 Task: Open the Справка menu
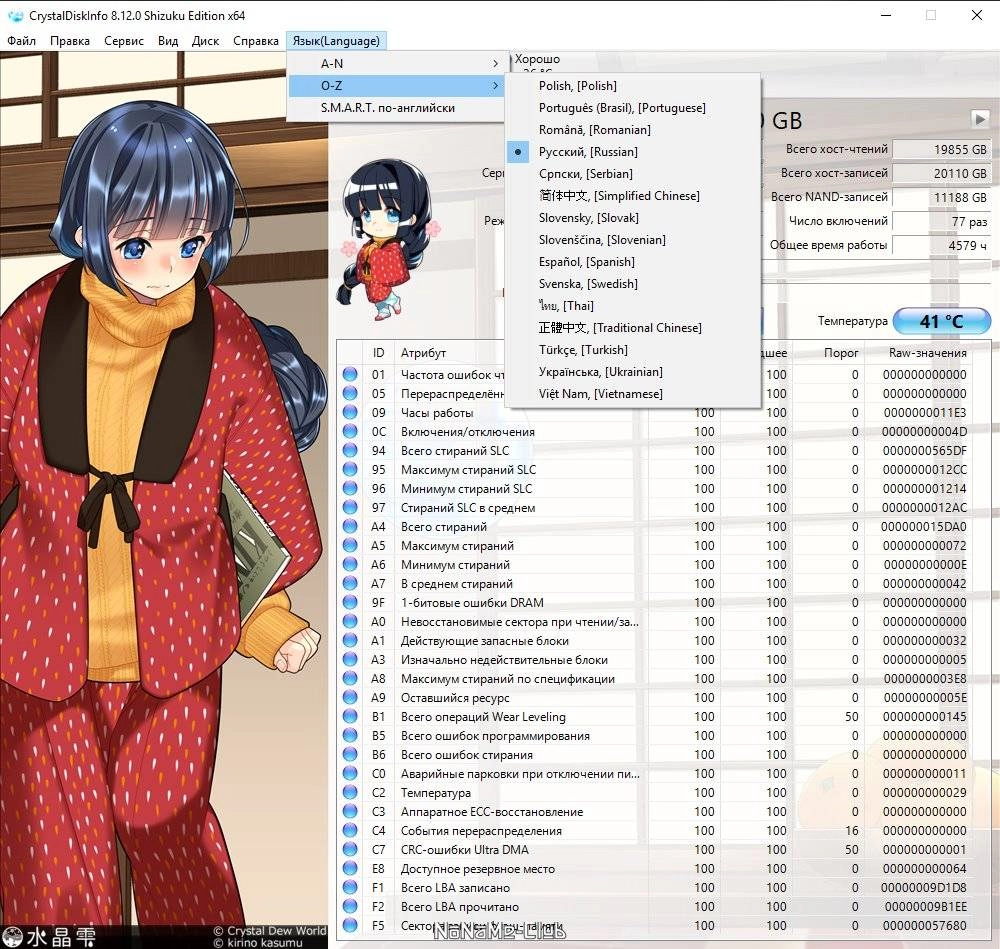pos(256,41)
